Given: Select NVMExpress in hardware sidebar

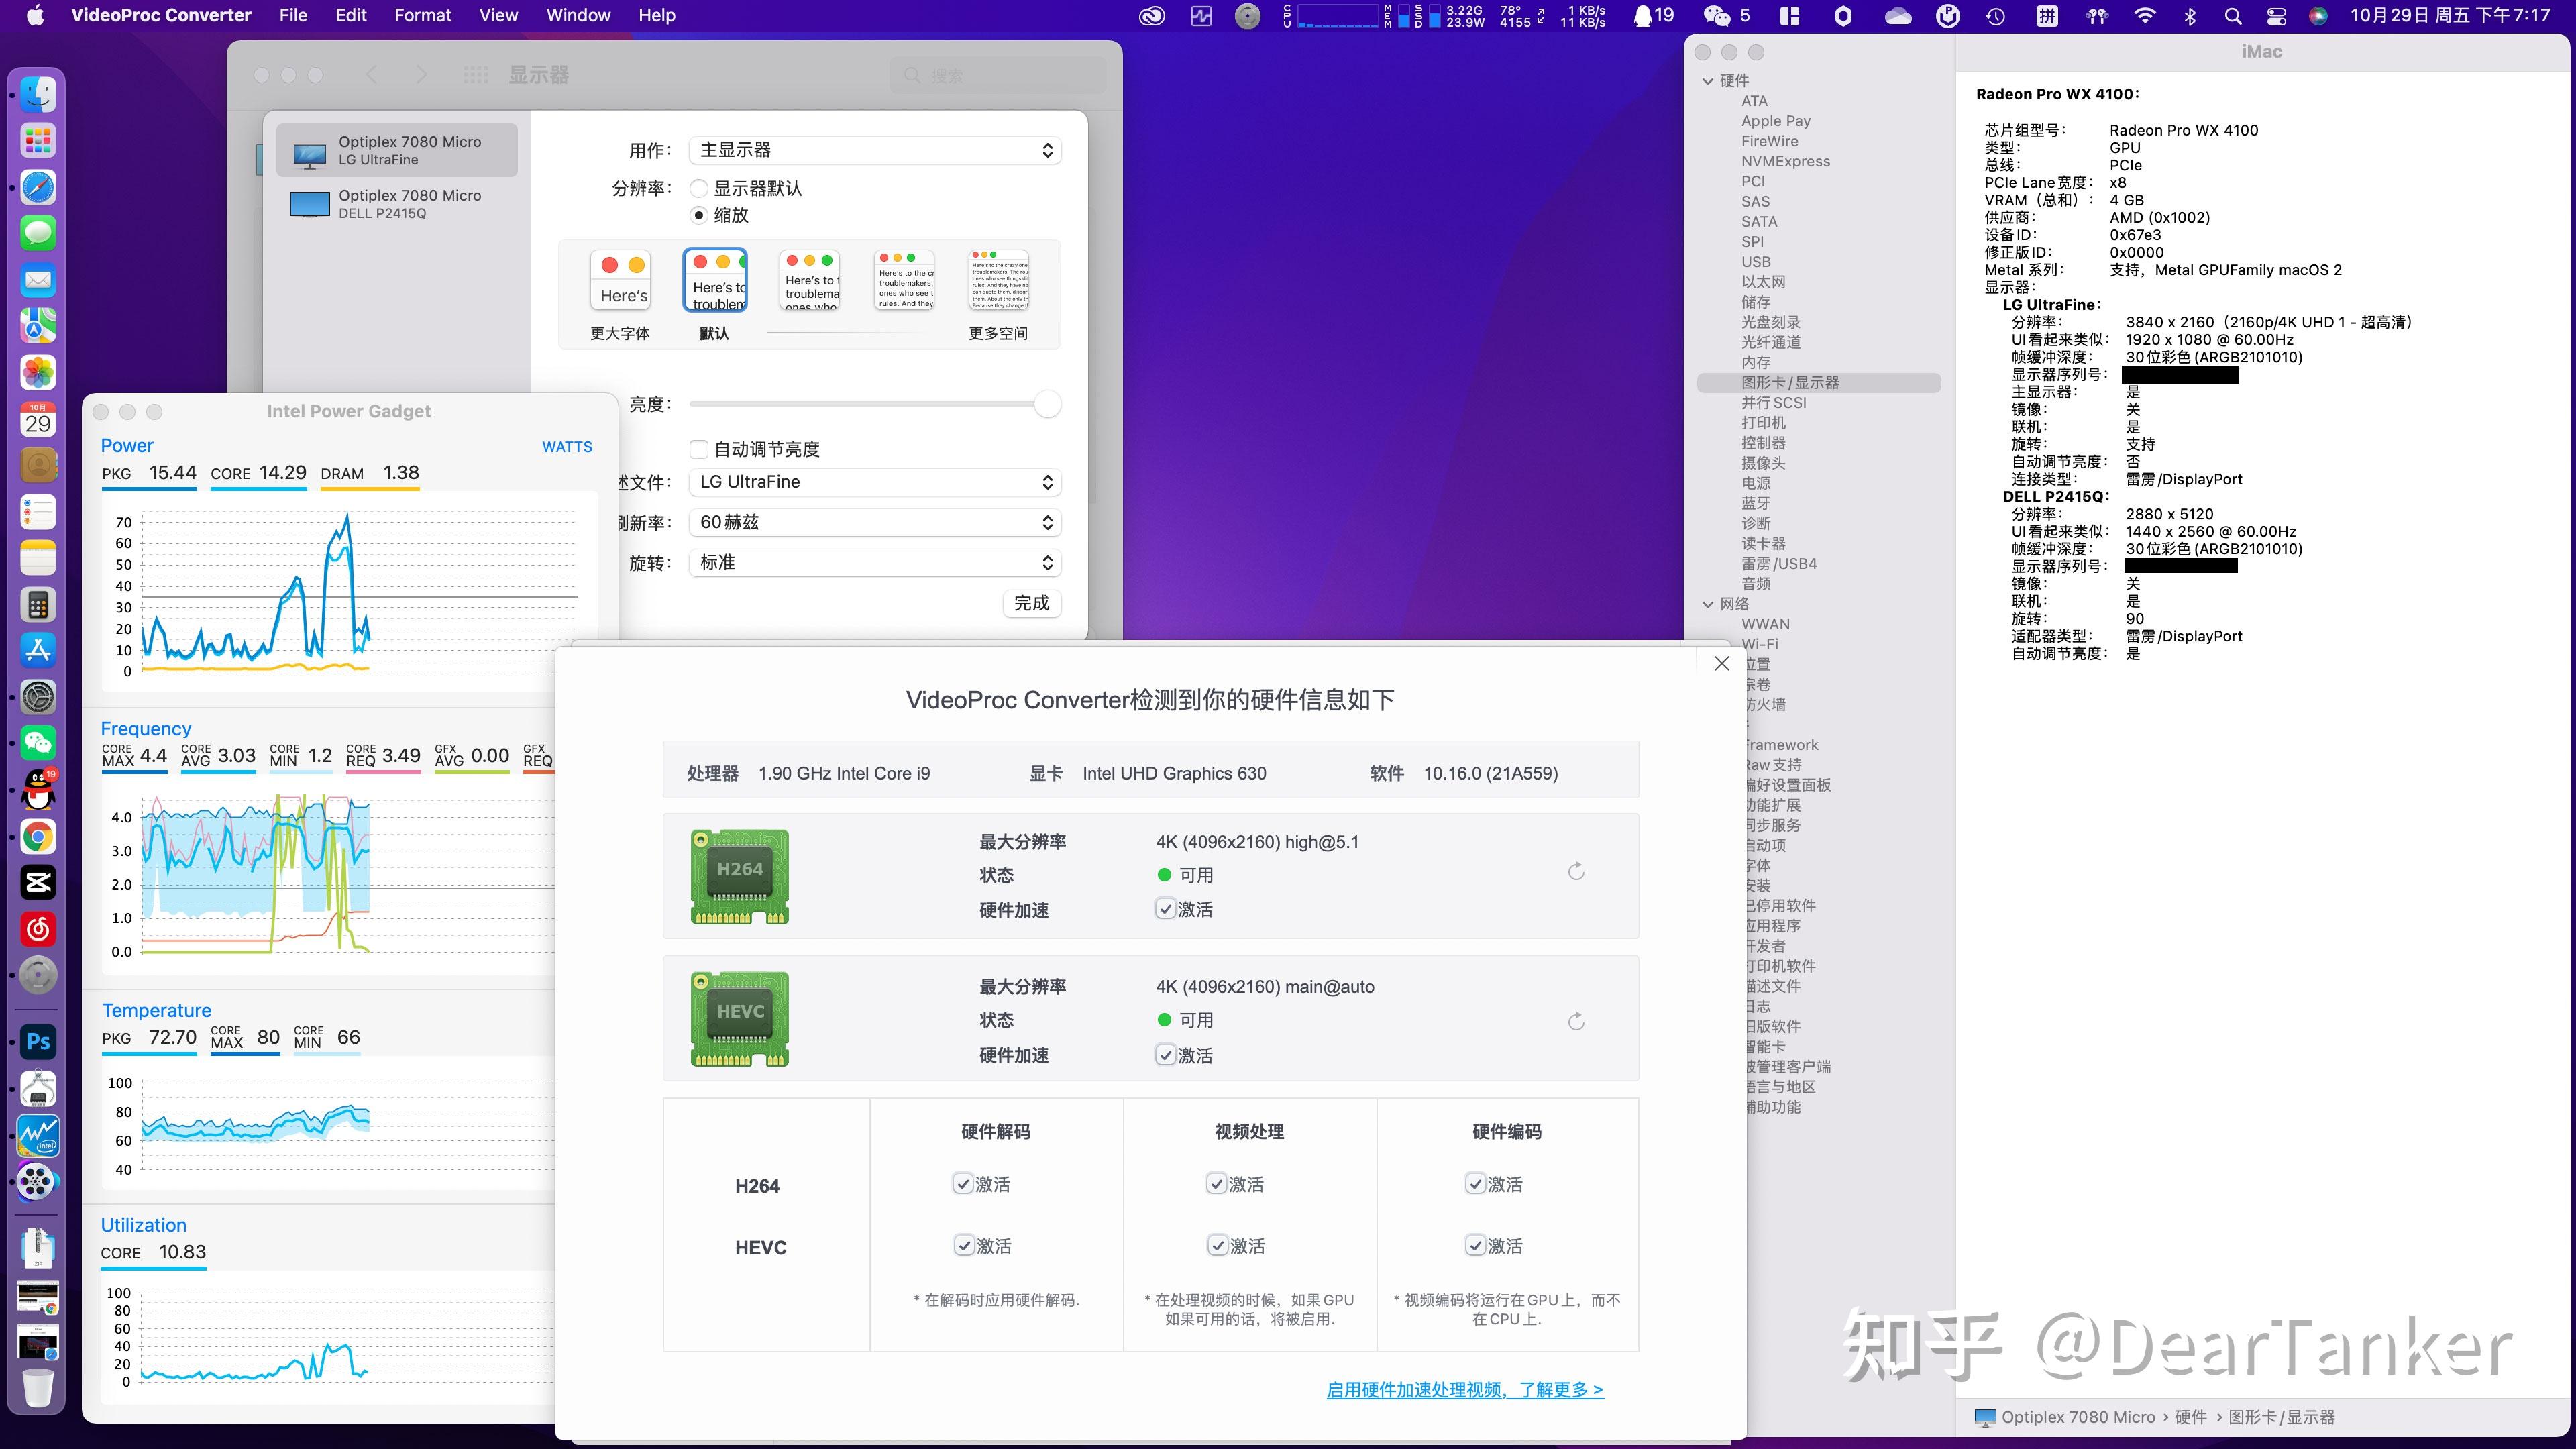Looking at the screenshot, I should (x=1786, y=161).
